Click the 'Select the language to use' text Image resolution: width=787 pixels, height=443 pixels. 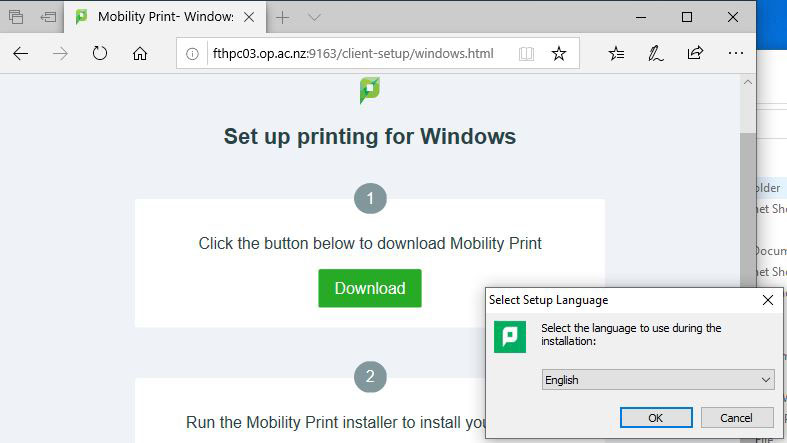coord(631,335)
